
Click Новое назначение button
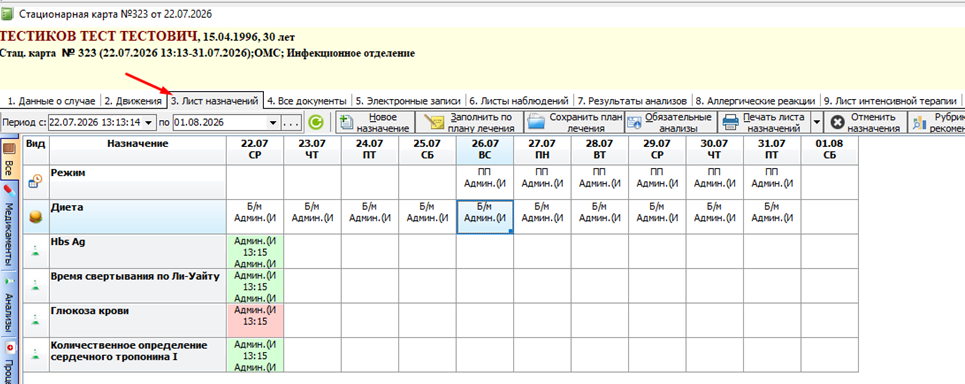tap(375, 122)
